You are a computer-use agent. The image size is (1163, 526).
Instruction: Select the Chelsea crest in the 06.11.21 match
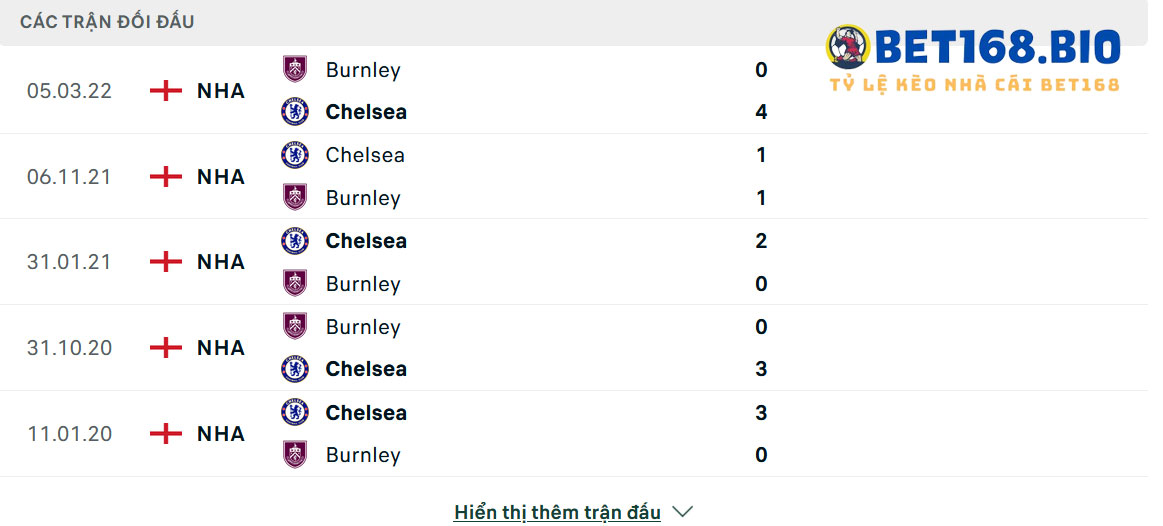pos(295,155)
